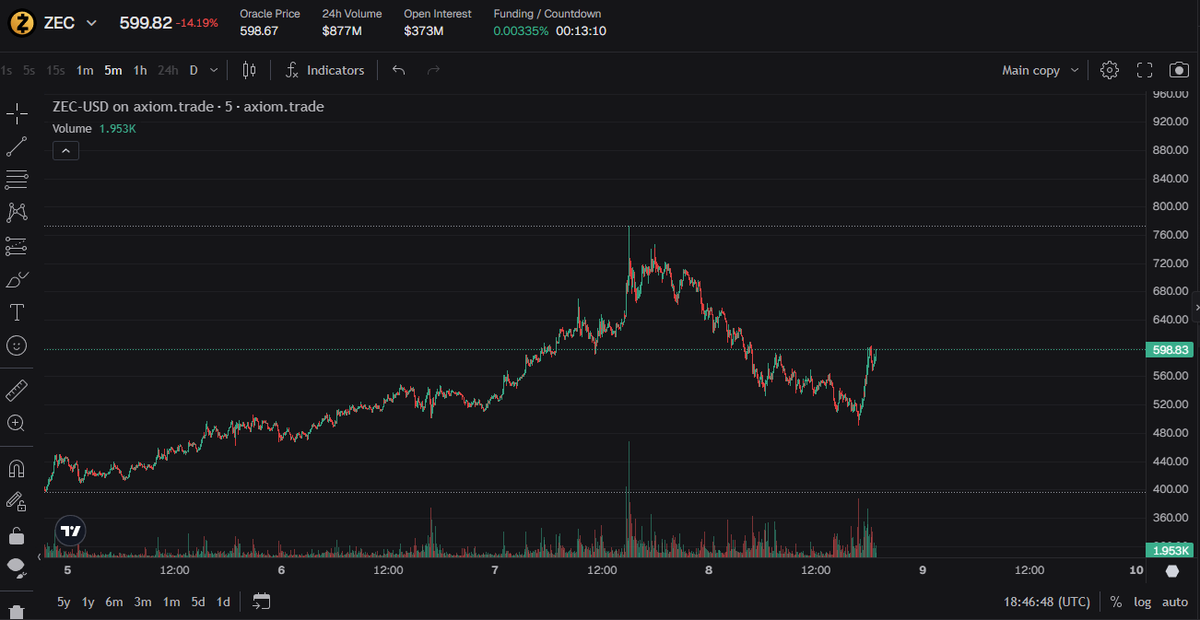Click the undo arrow

tap(399, 70)
